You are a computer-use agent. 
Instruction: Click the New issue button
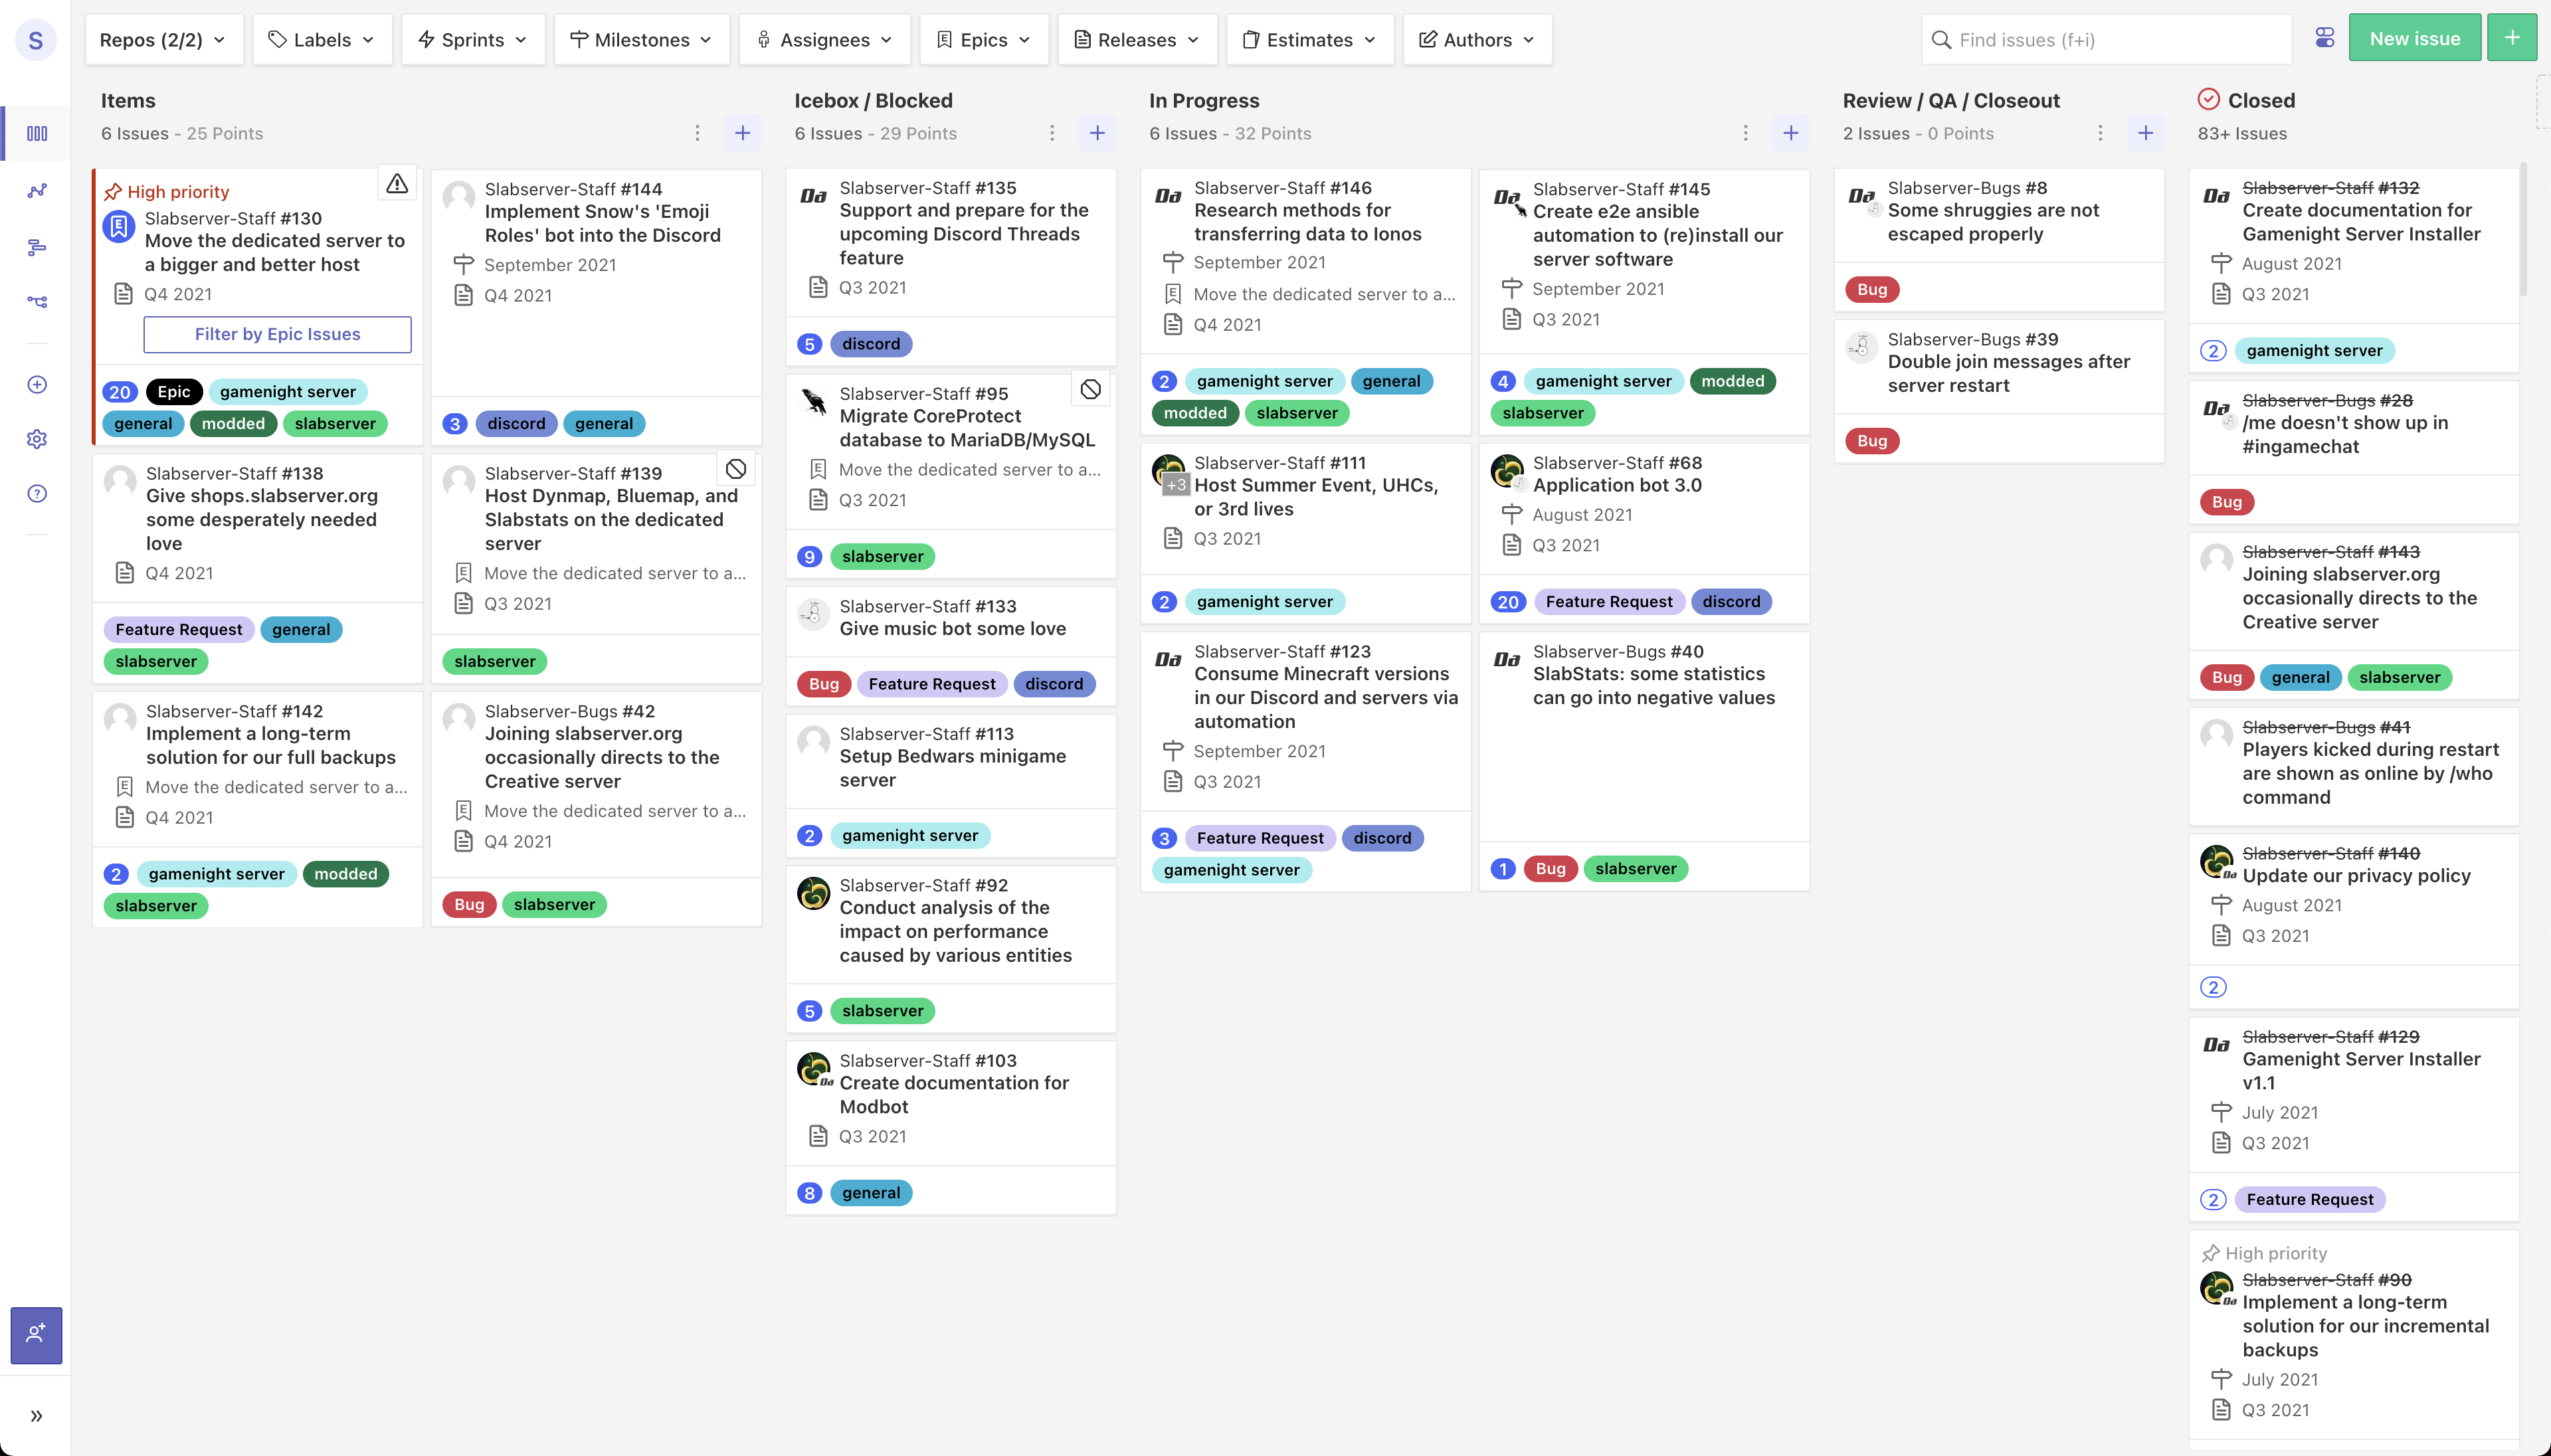[2414, 38]
